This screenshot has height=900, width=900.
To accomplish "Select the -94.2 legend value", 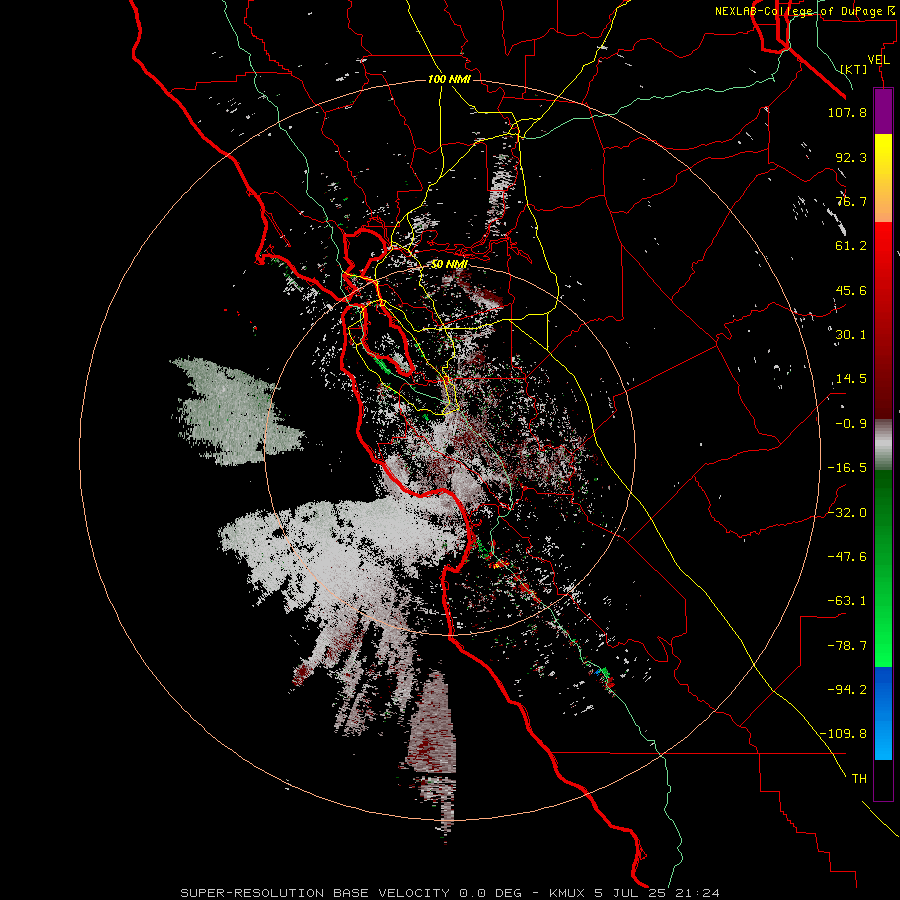I will coord(847,689).
